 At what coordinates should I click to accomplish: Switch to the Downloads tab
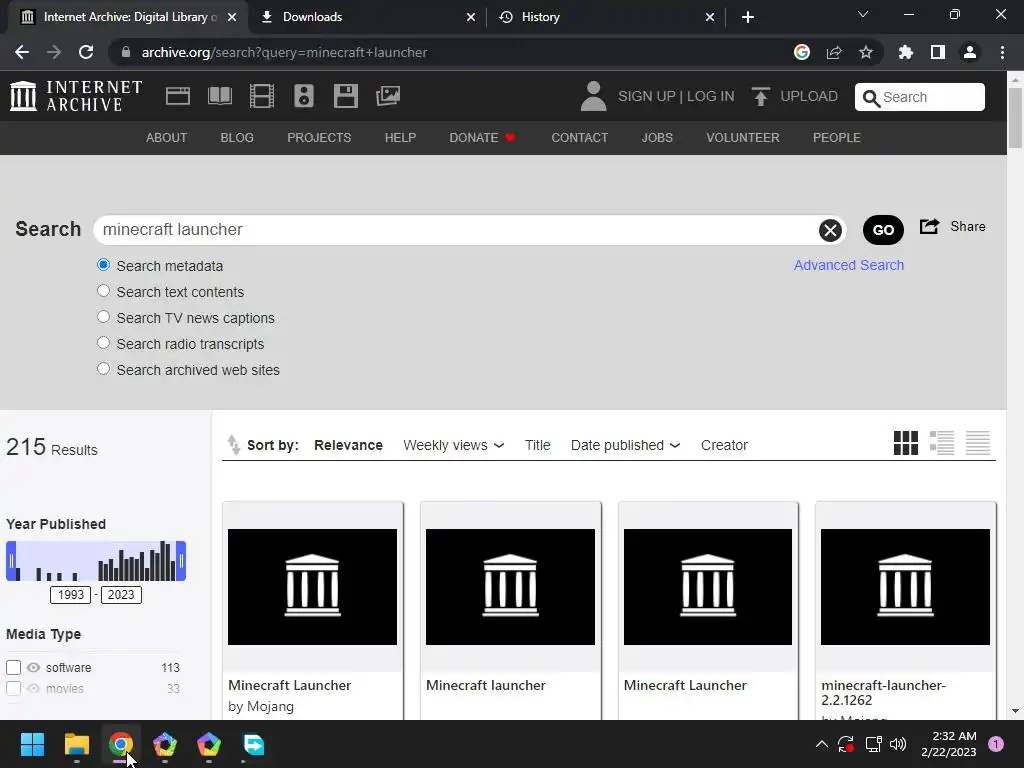[x=367, y=17]
